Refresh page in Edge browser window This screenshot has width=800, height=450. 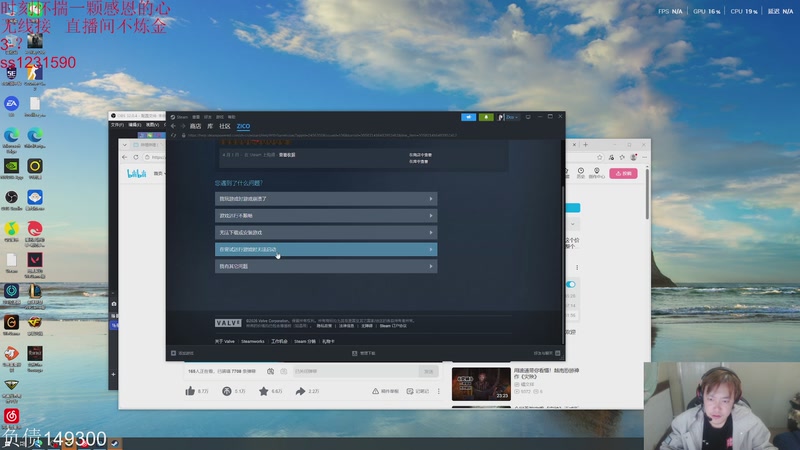[x=136, y=157]
